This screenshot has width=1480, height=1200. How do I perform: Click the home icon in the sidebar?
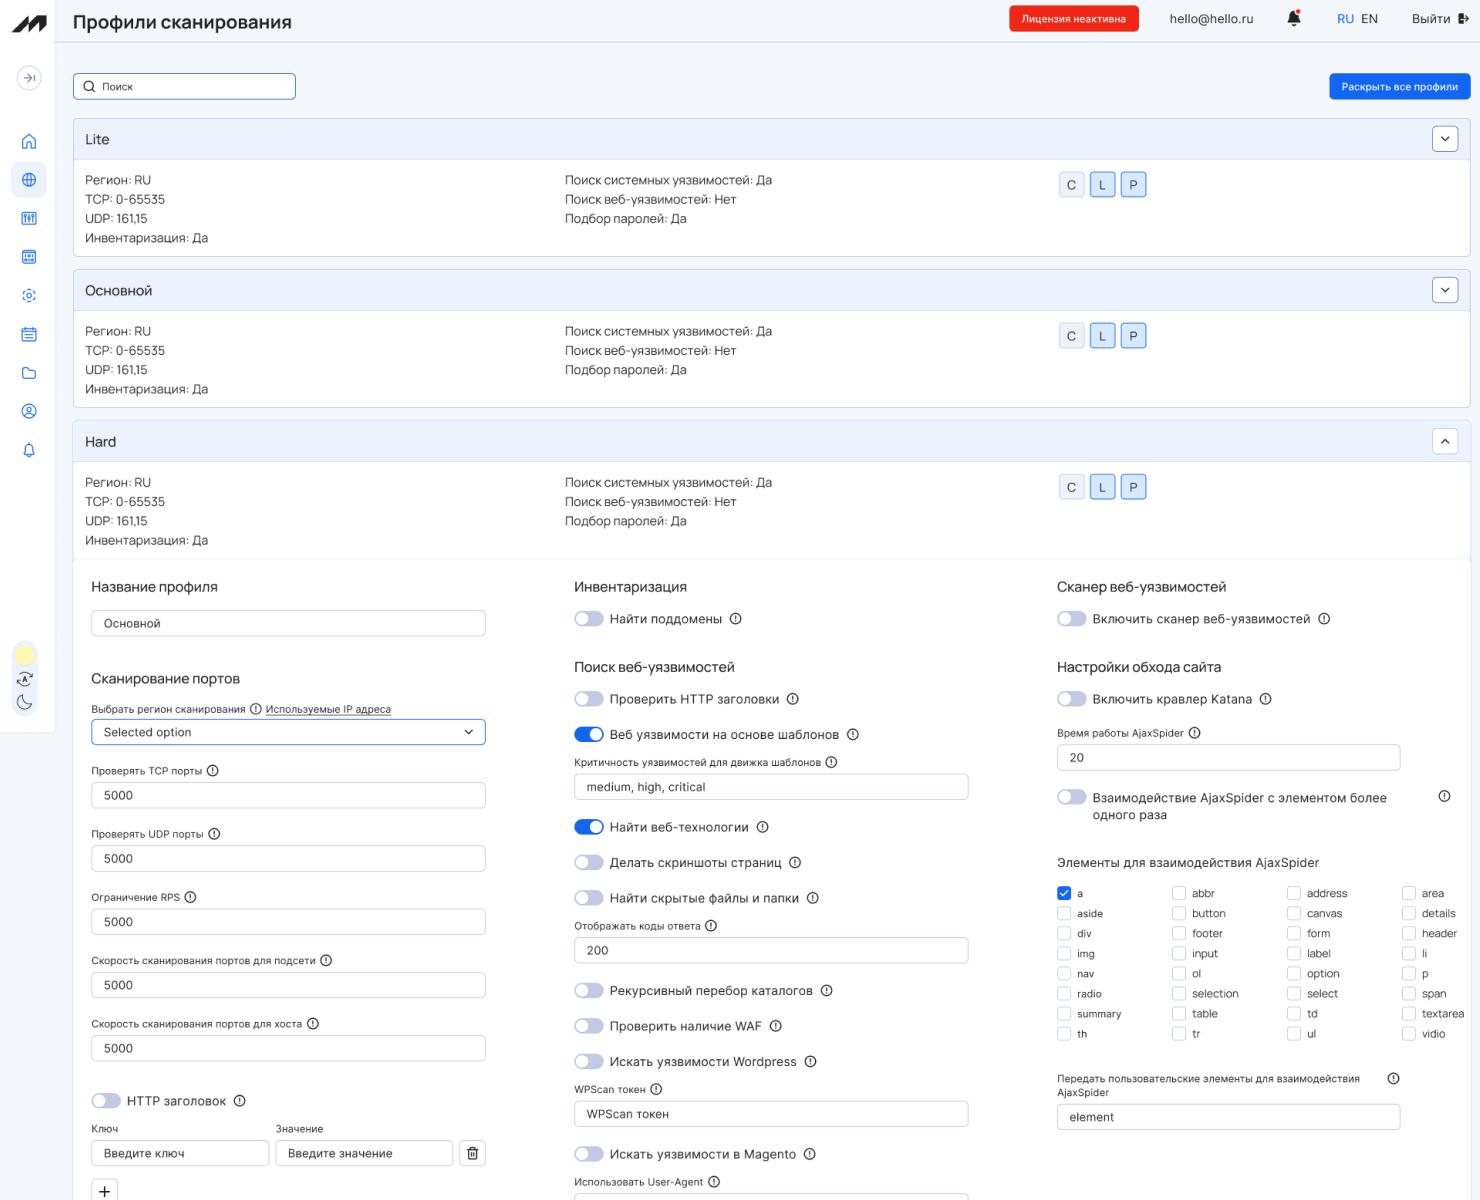click(x=29, y=141)
